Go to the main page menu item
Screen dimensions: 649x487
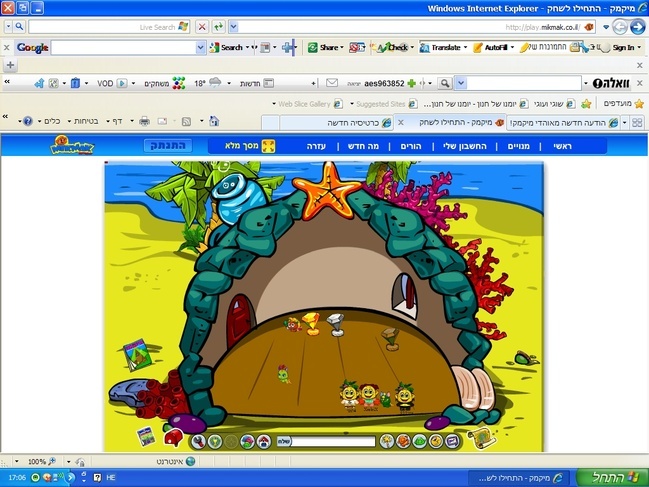point(562,146)
